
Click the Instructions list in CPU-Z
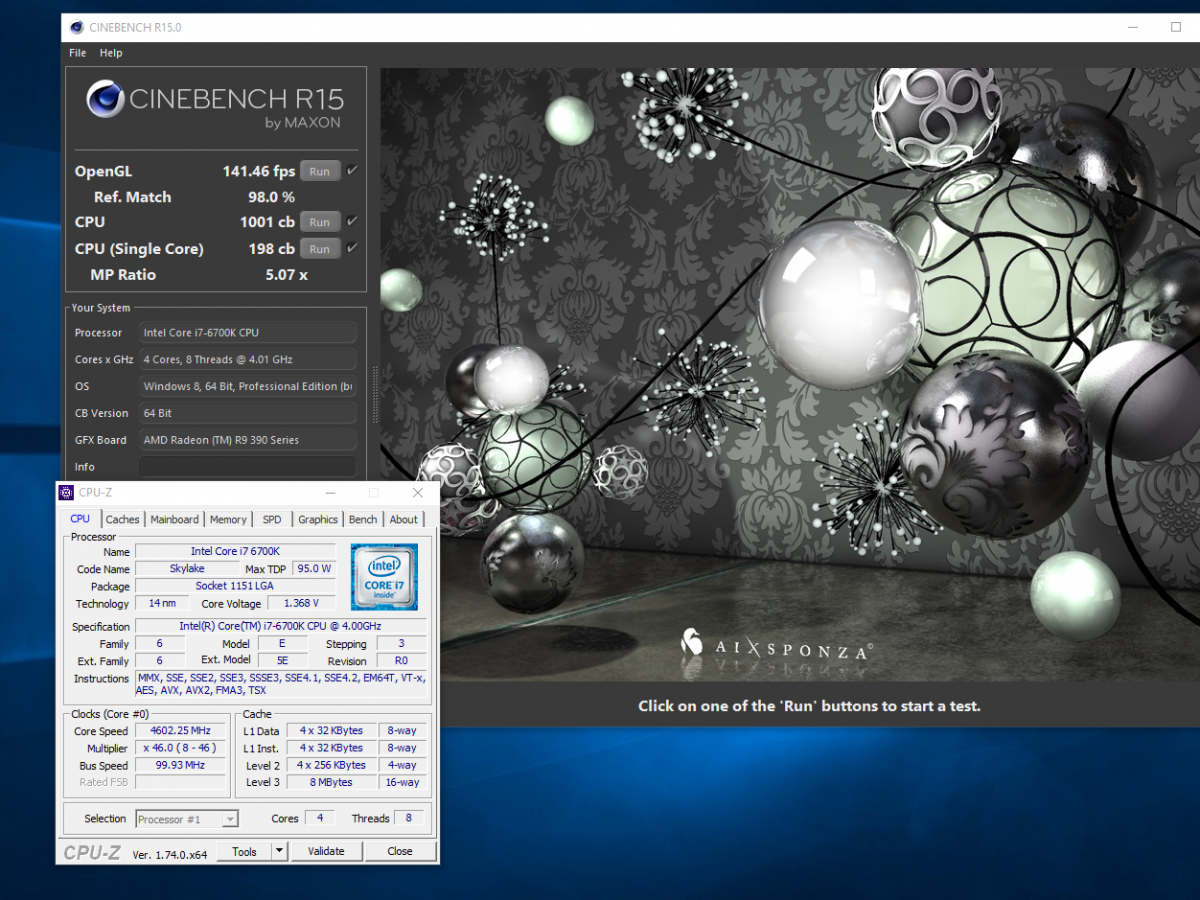point(280,684)
